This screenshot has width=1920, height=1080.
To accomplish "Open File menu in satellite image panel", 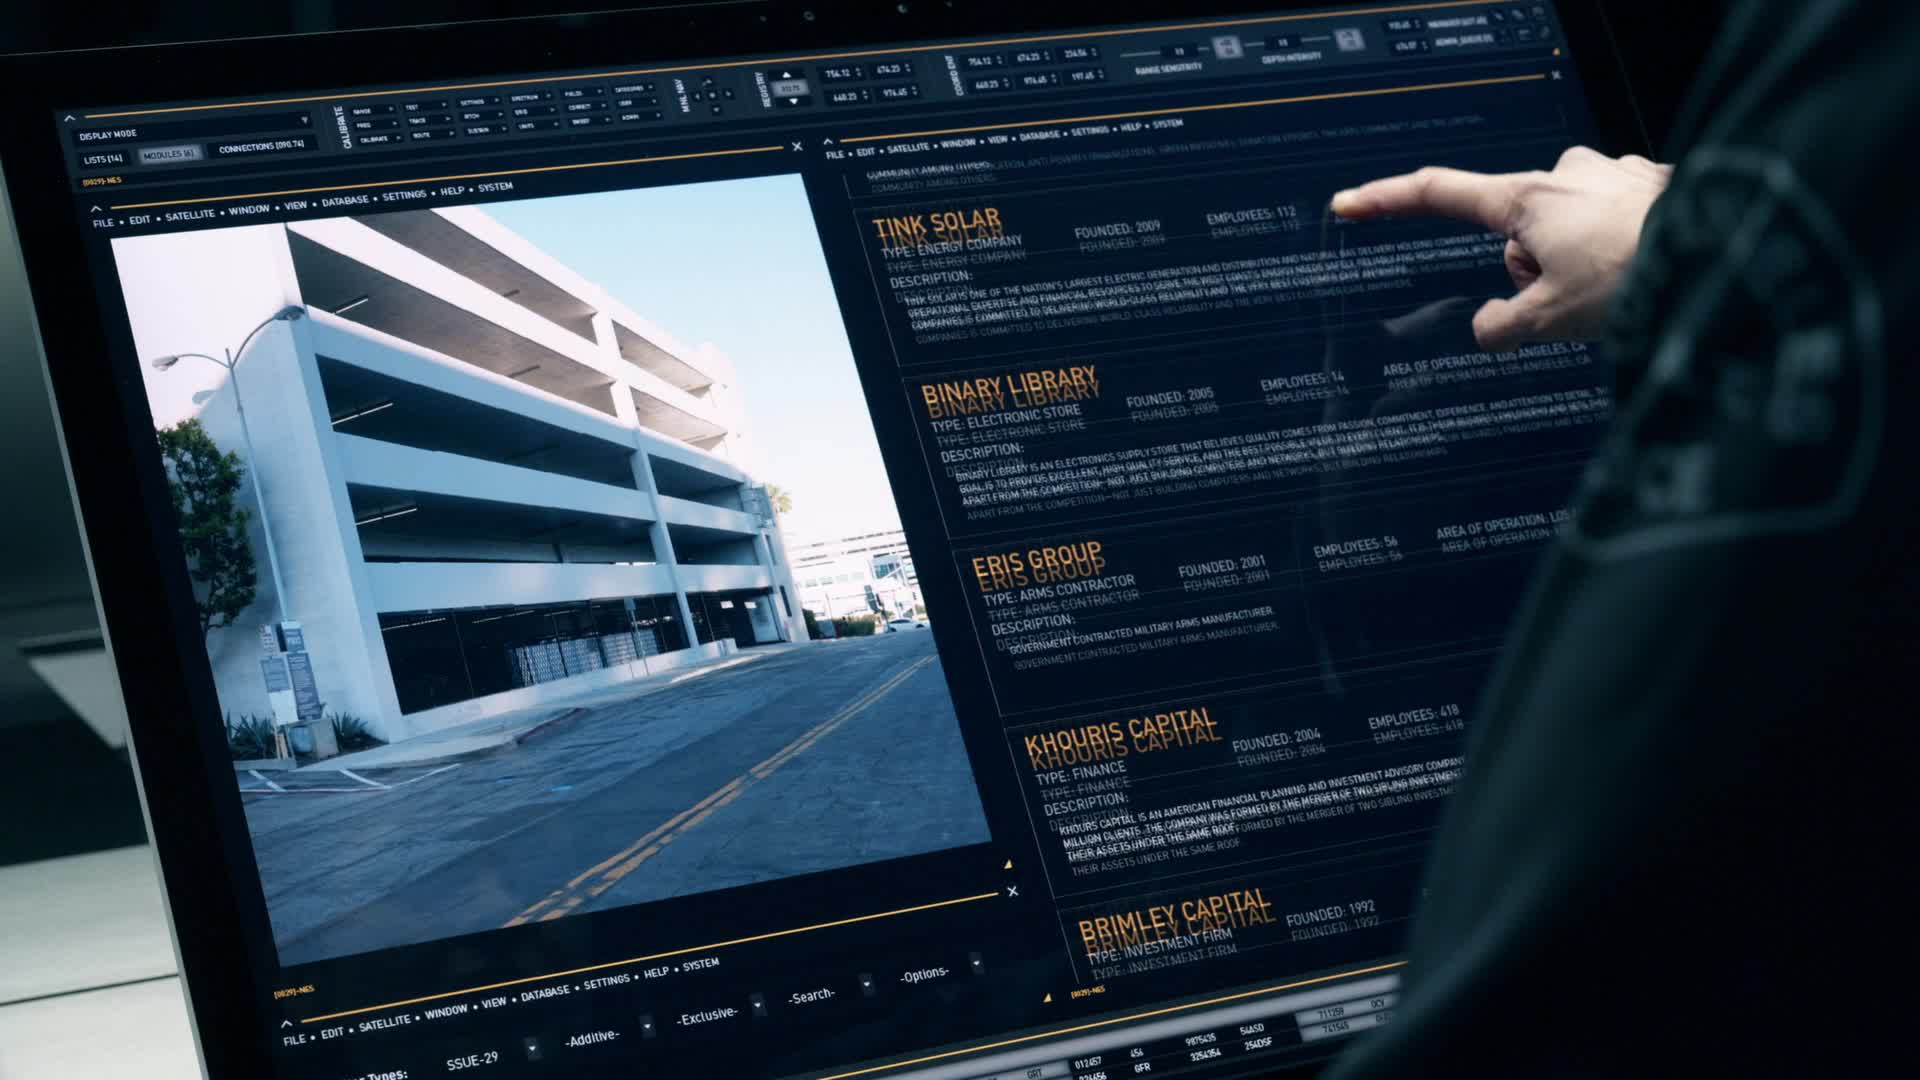I will [x=103, y=222].
